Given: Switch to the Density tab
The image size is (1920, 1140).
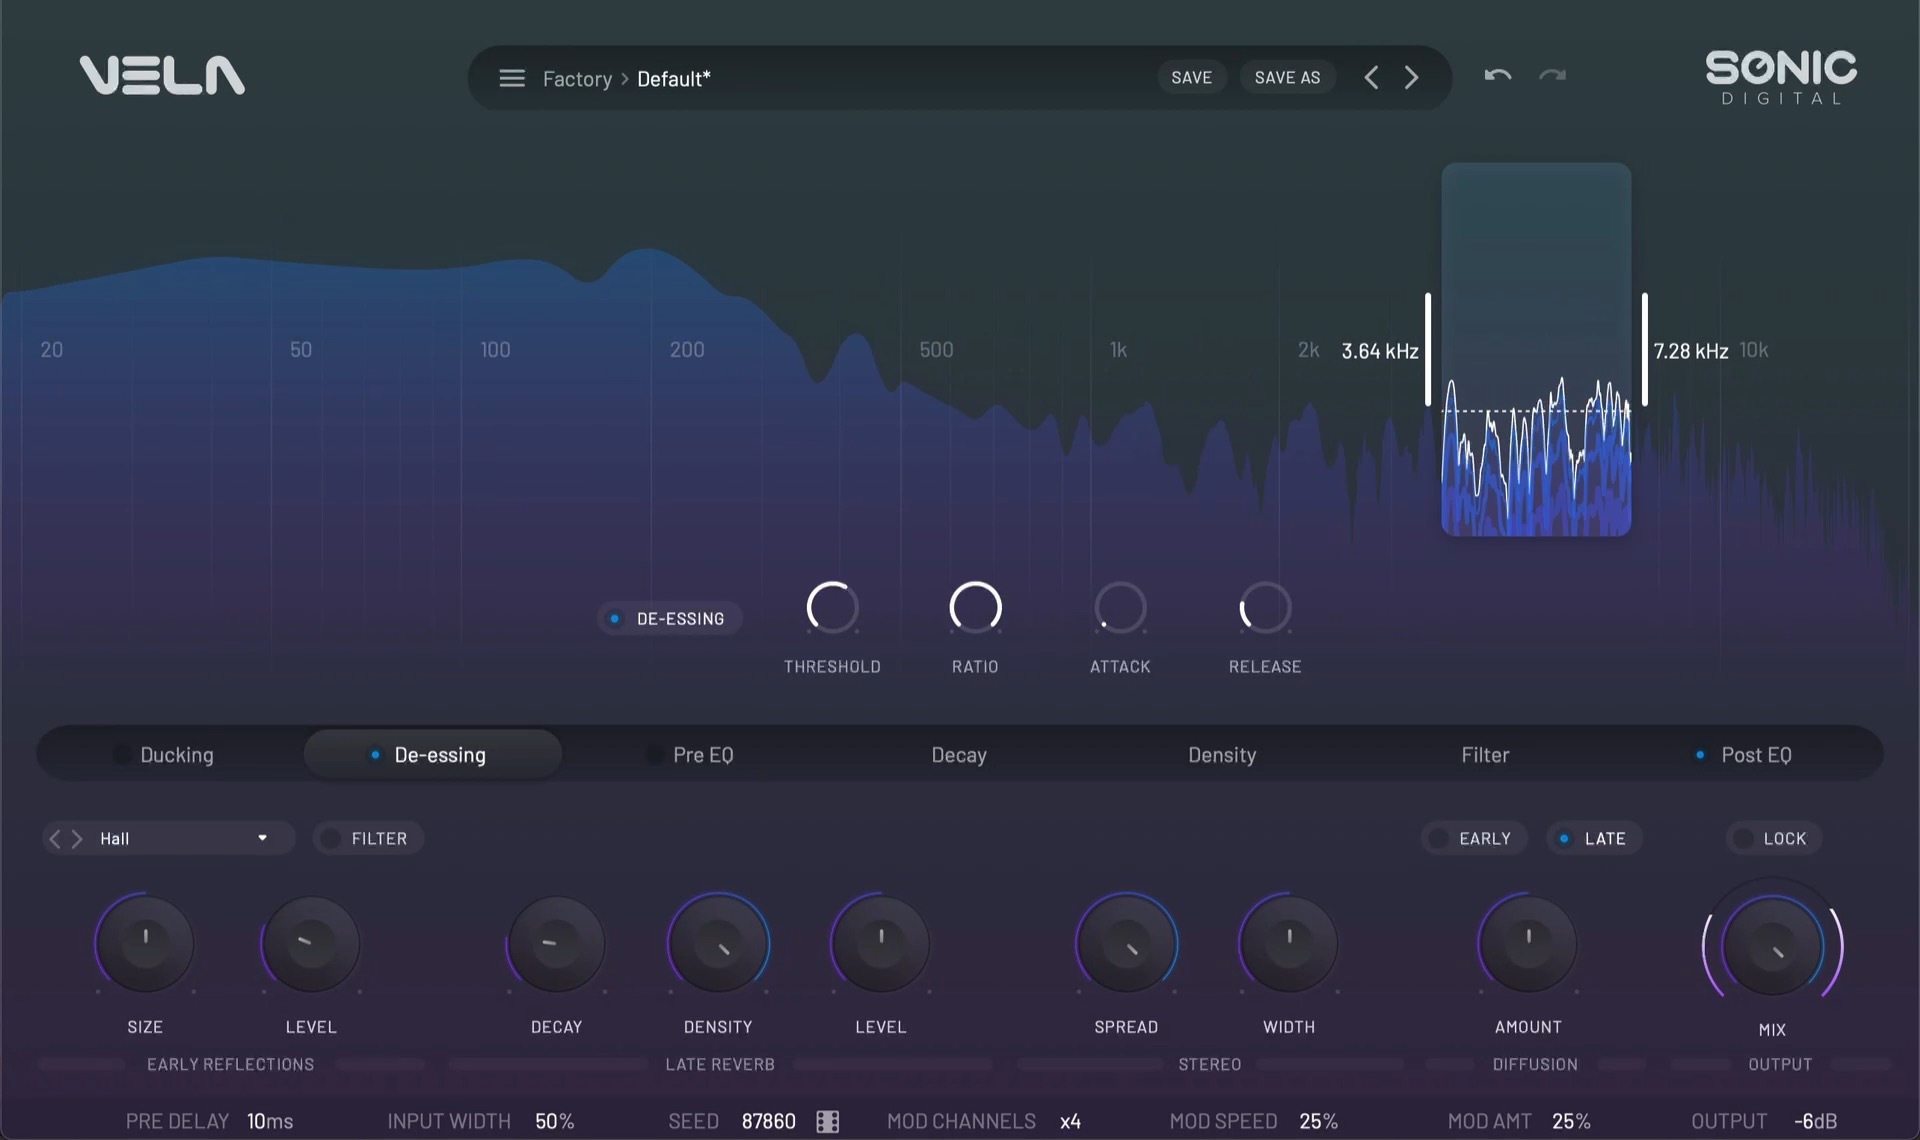Looking at the screenshot, I should [x=1222, y=755].
